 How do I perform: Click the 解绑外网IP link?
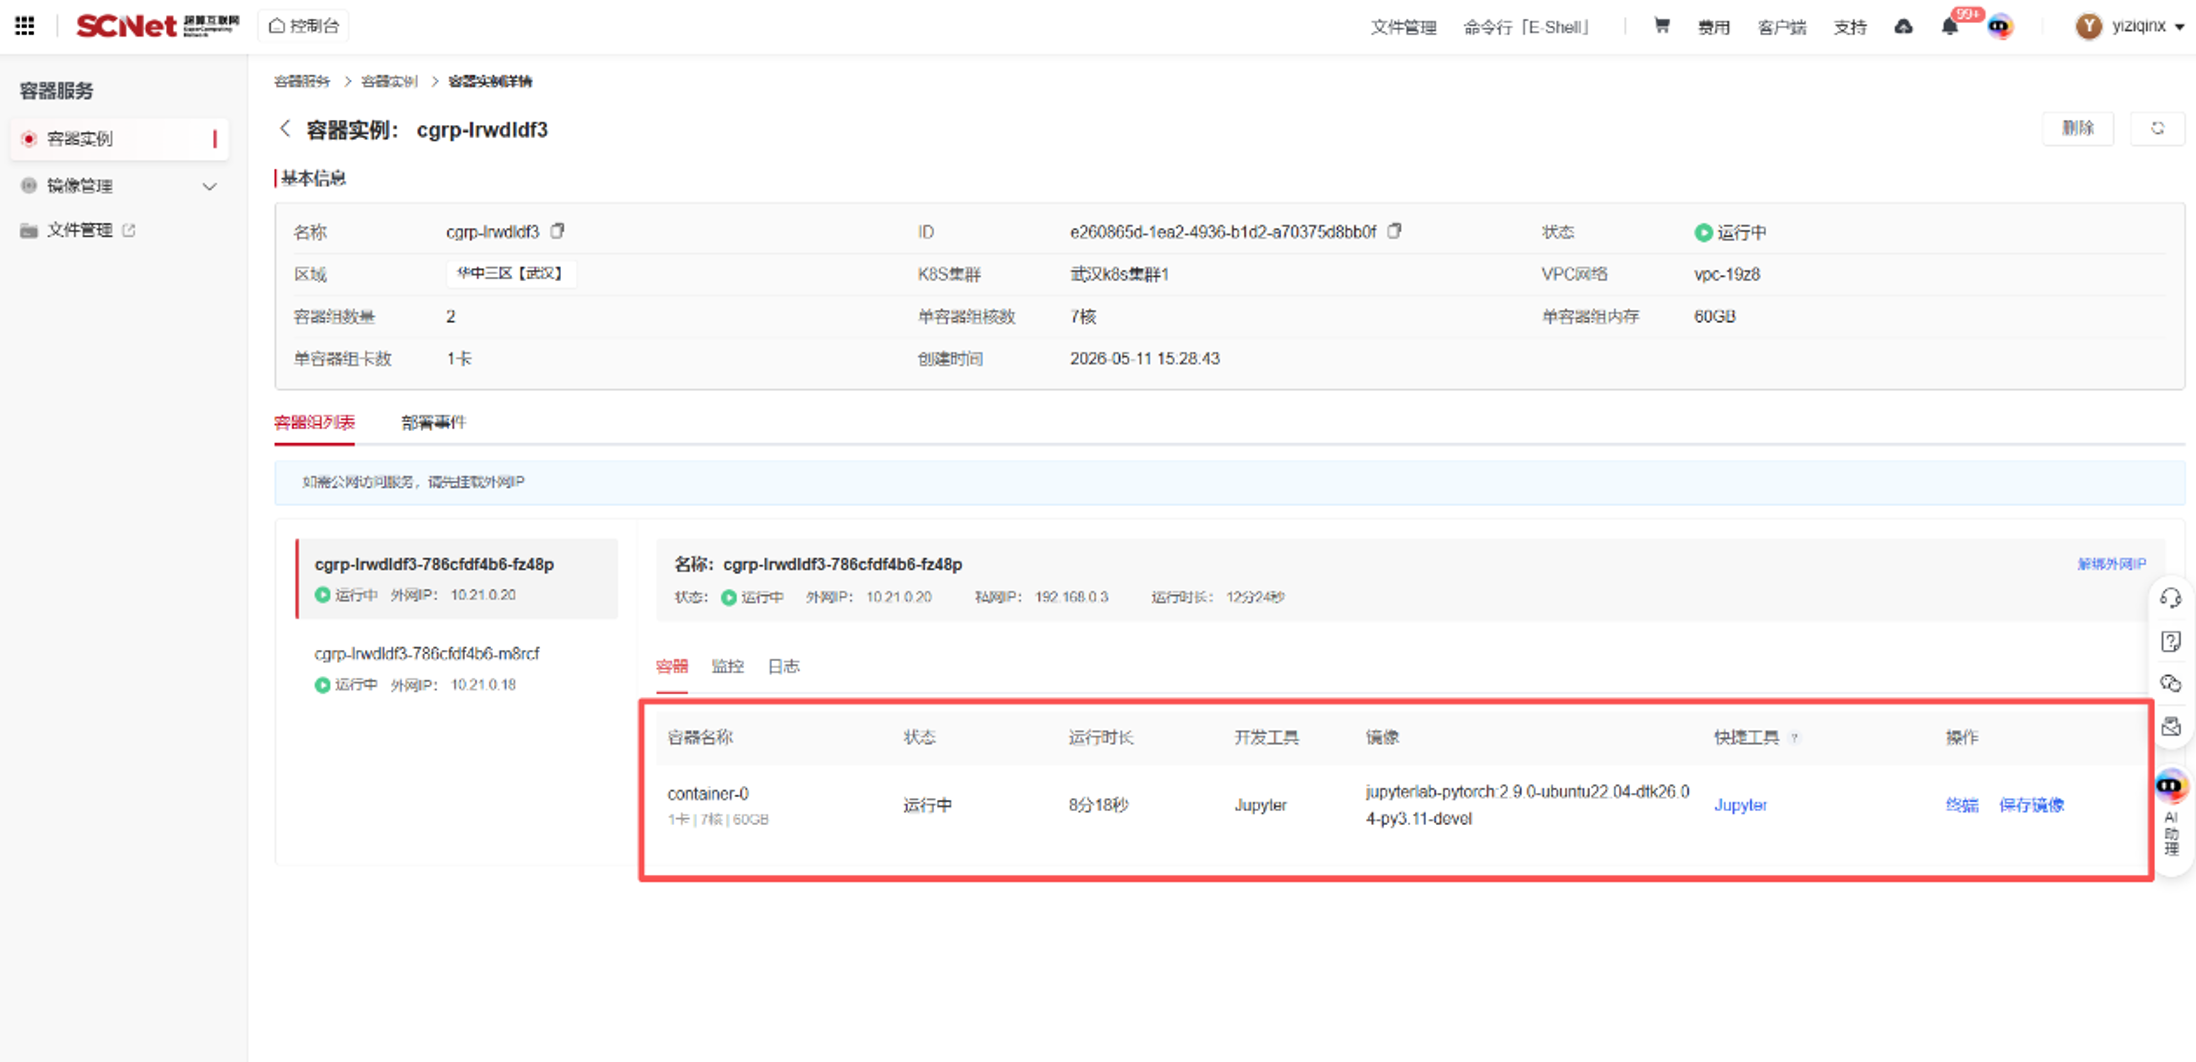tap(2111, 564)
